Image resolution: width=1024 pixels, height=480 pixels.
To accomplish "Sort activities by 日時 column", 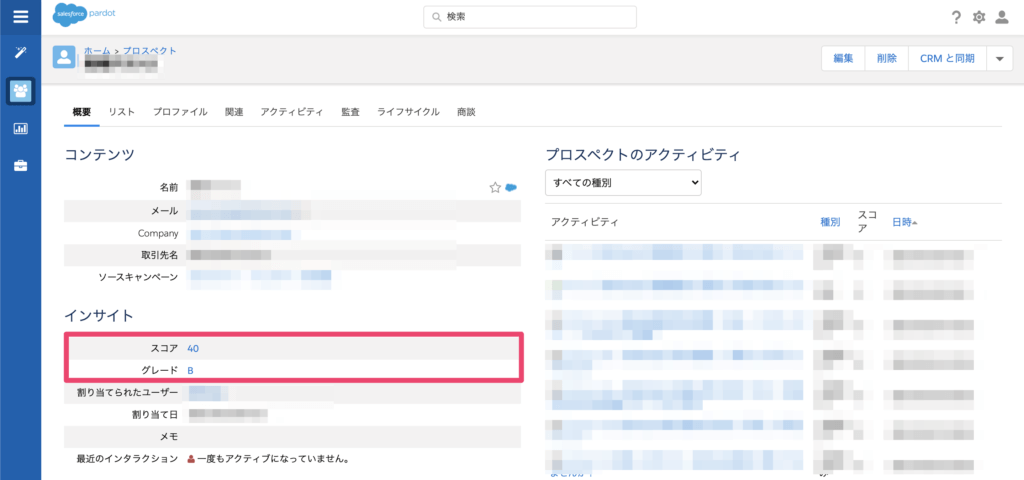I will [904, 222].
